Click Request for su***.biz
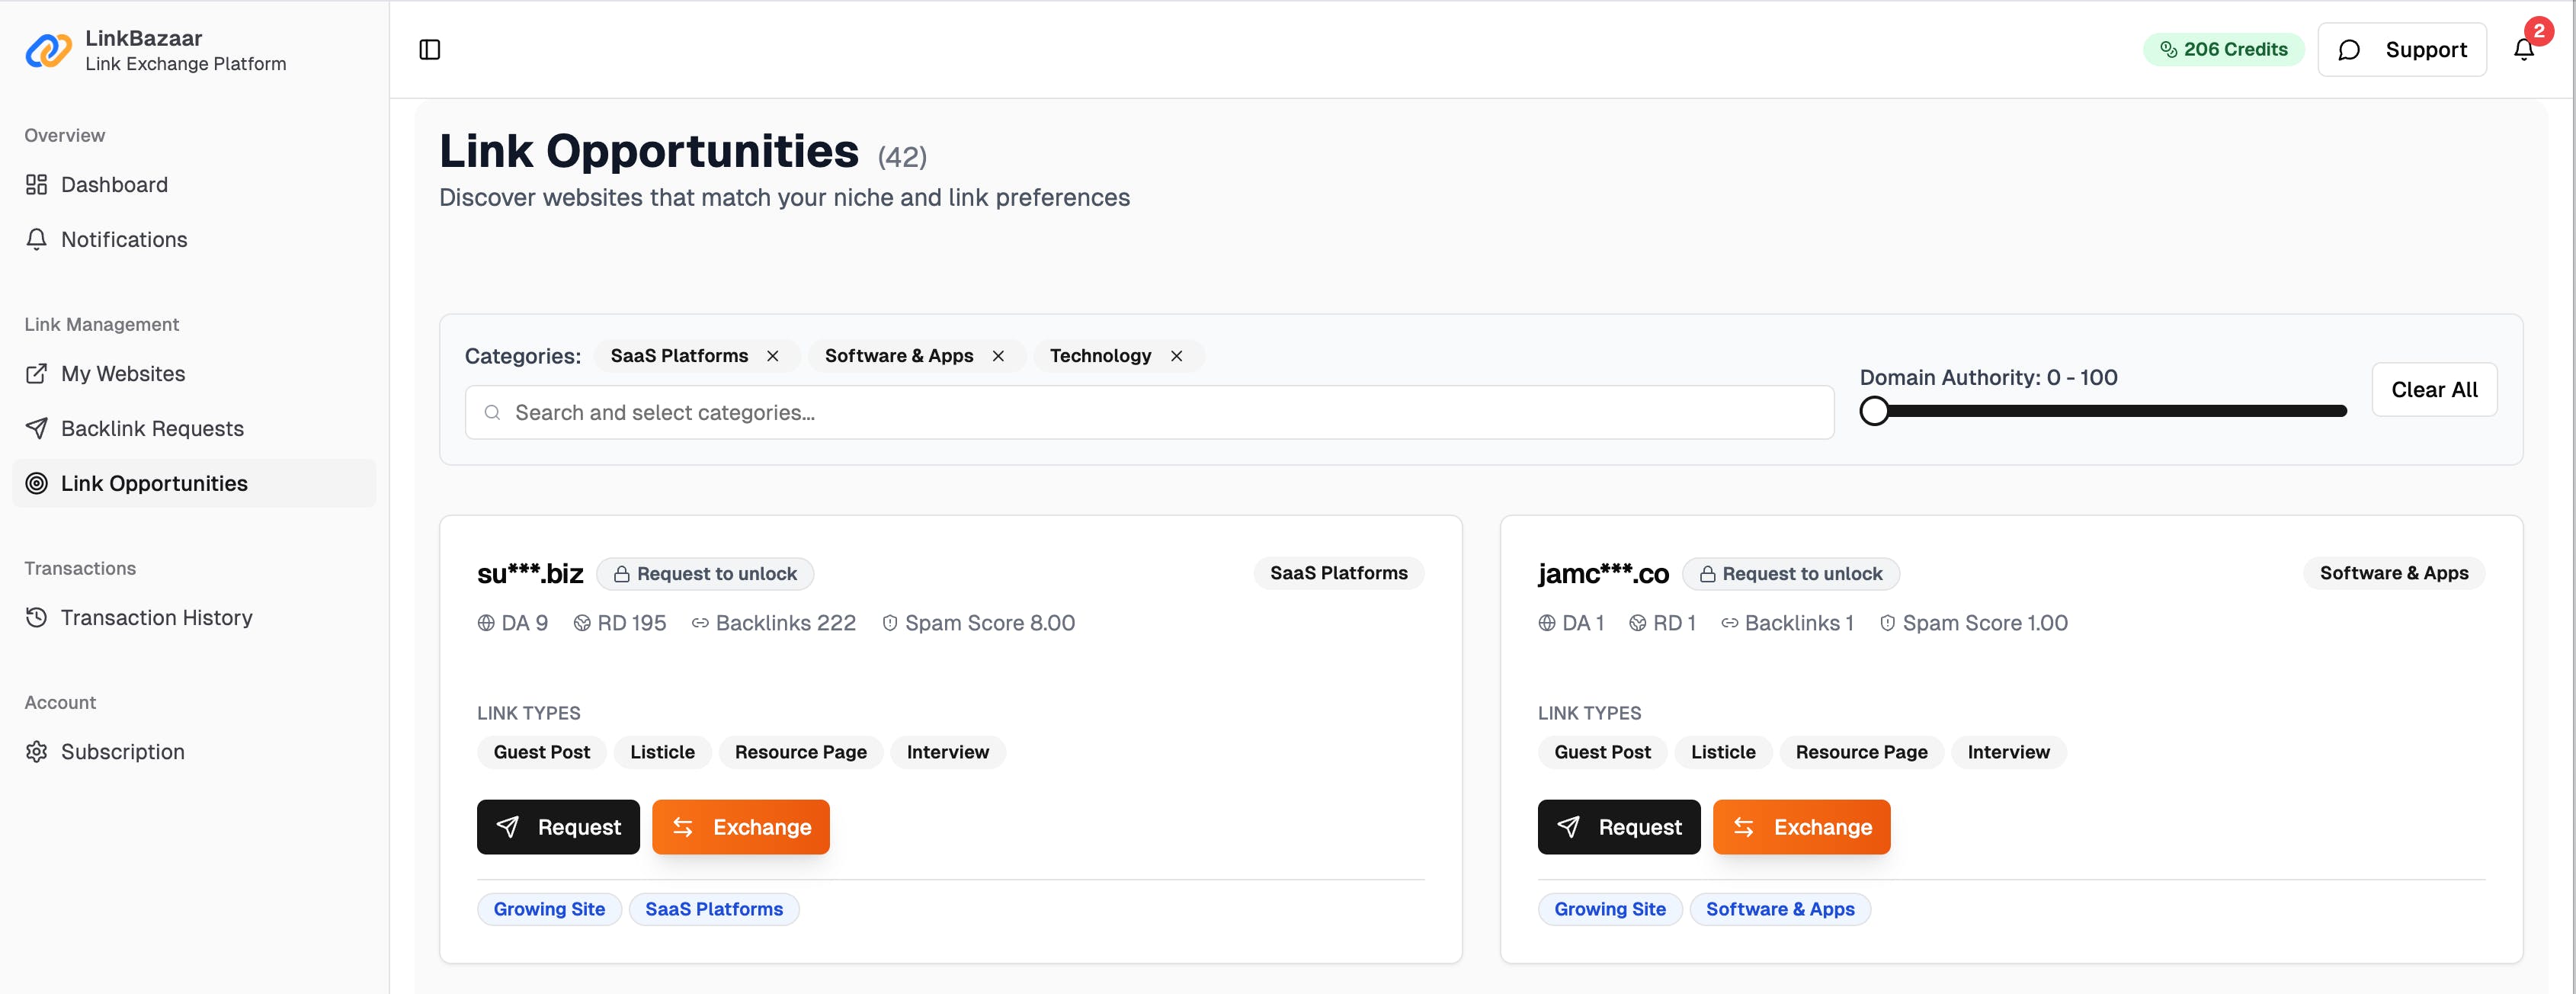Screen dimensions: 2576x994 [x=558, y=827]
